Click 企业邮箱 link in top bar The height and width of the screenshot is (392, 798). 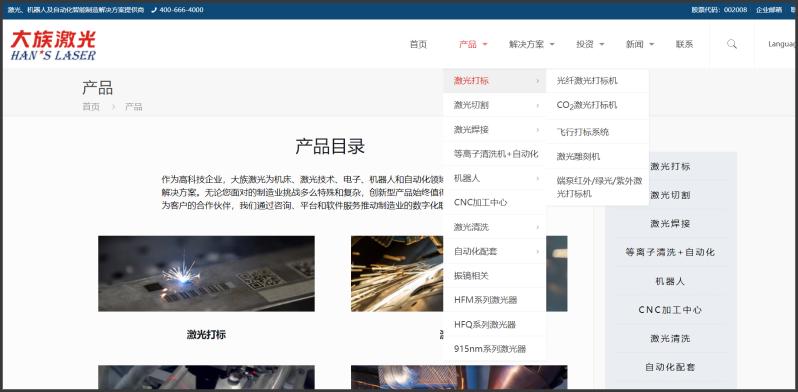pos(768,10)
